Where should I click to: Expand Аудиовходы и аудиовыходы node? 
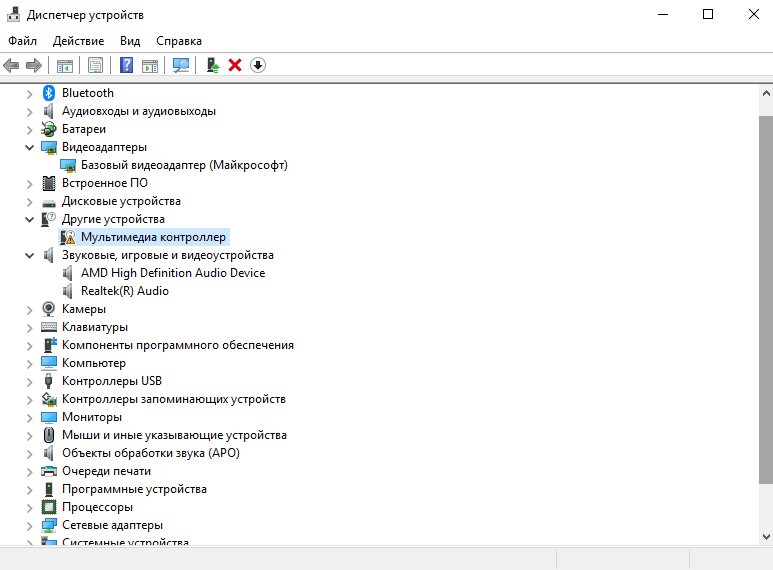click(x=30, y=111)
